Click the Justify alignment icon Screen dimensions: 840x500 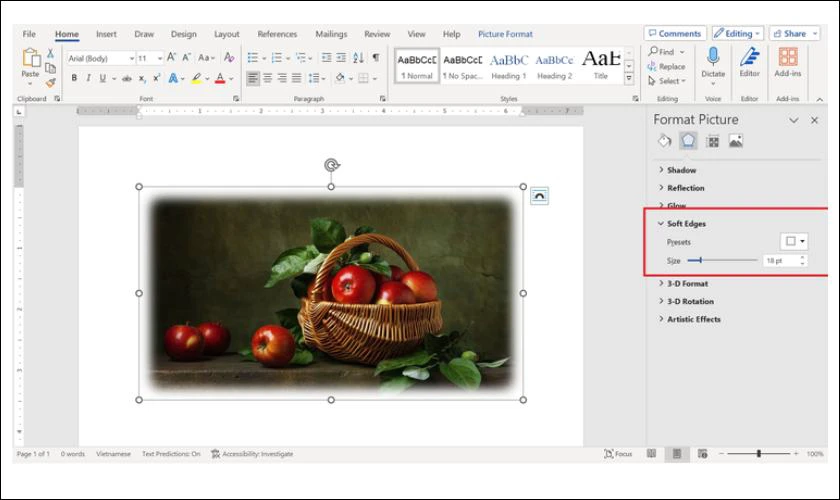(x=296, y=79)
